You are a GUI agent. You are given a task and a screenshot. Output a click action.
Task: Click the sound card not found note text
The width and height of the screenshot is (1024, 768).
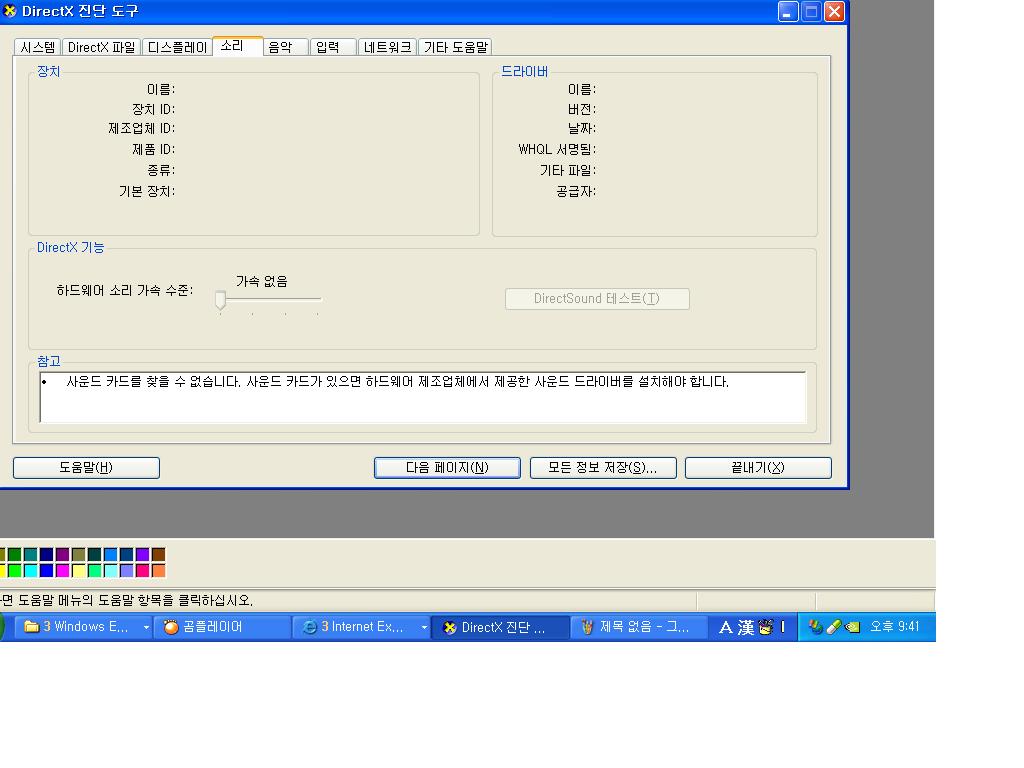coord(397,381)
